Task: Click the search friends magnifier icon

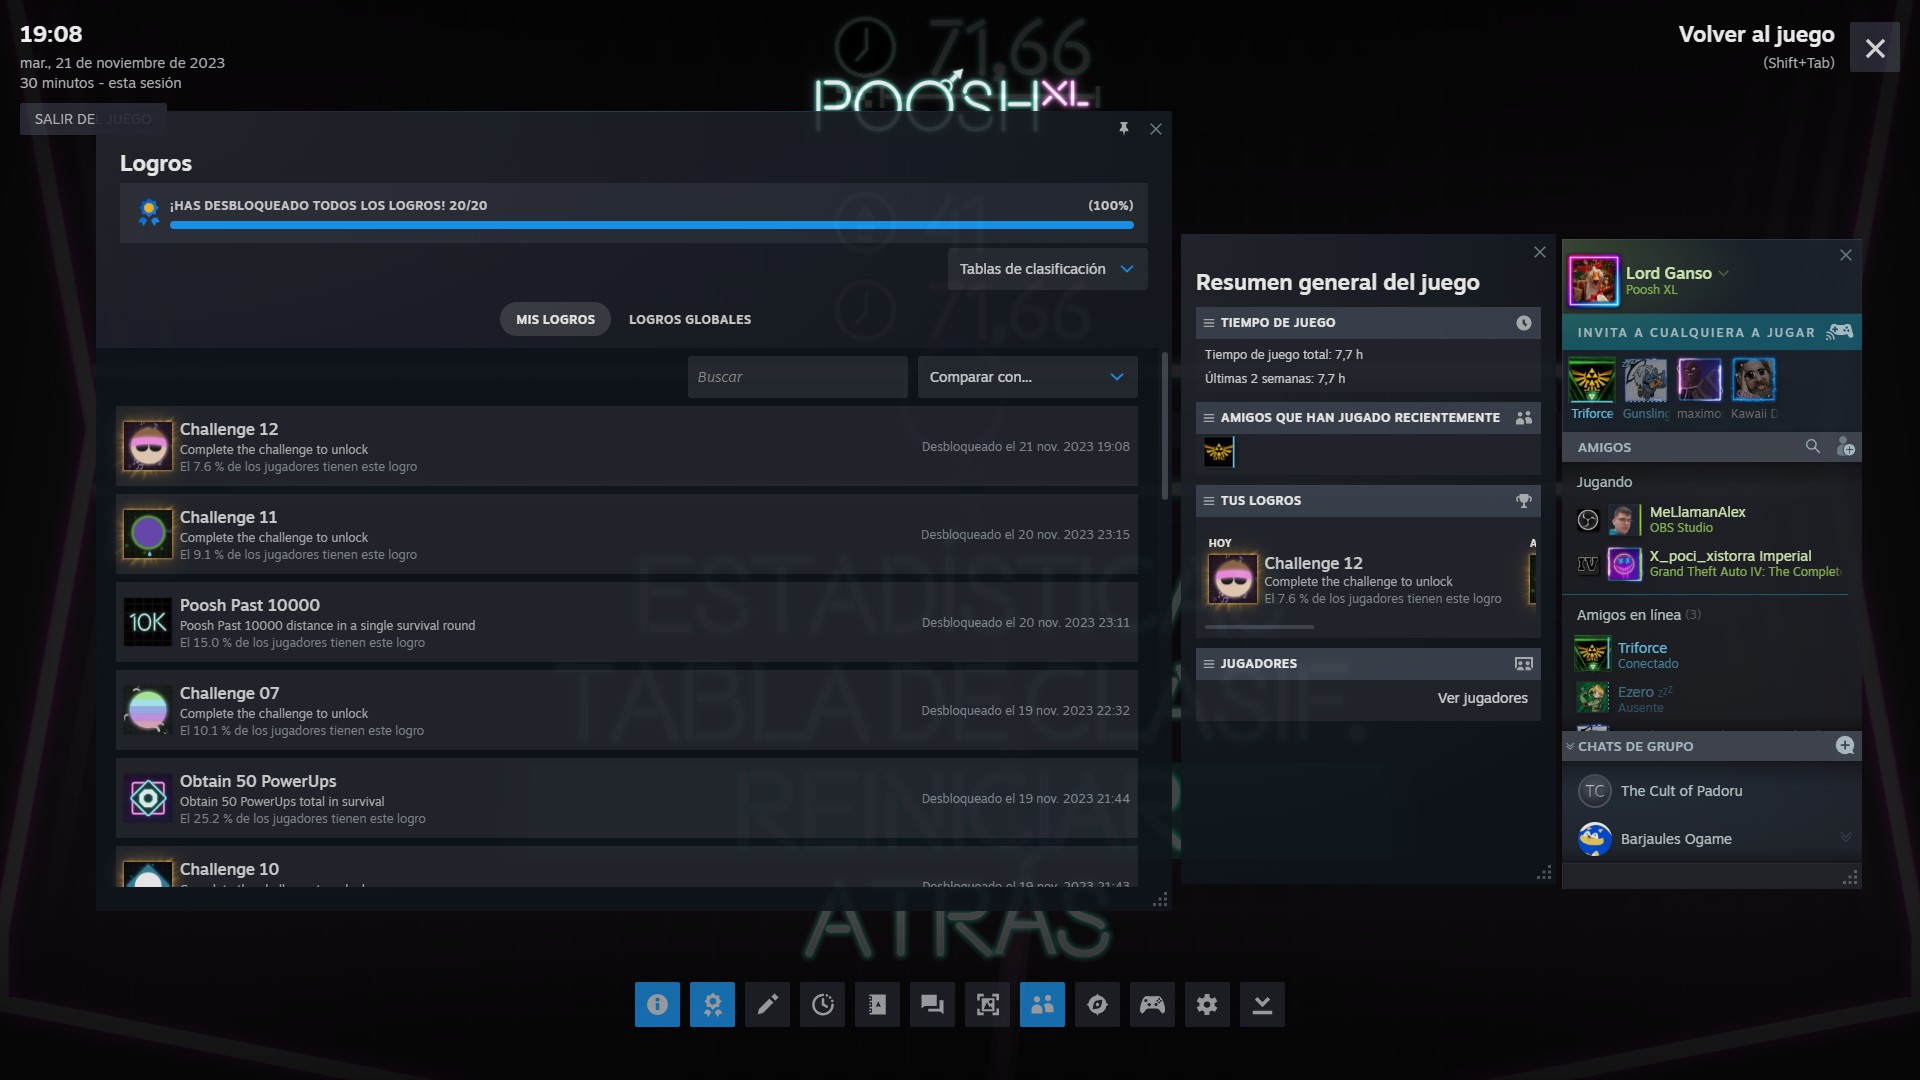Action: (1812, 447)
